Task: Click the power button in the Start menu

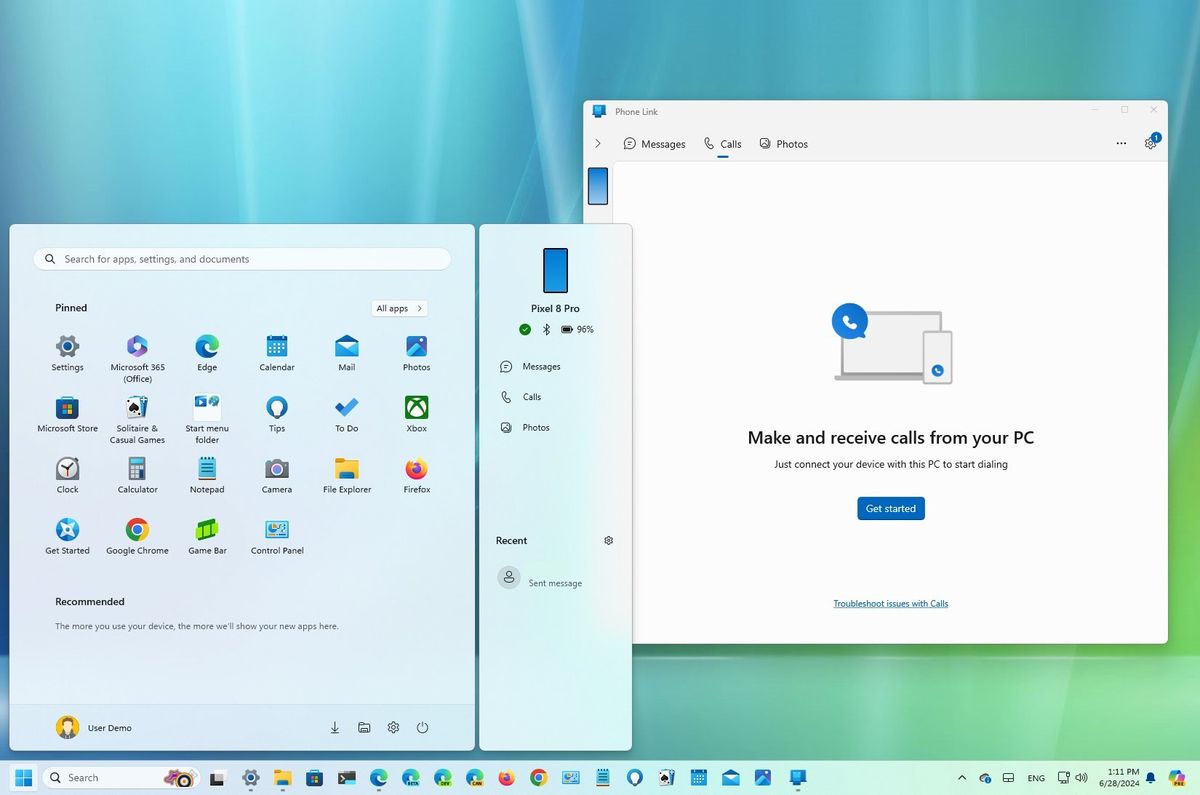Action: (422, 727)
